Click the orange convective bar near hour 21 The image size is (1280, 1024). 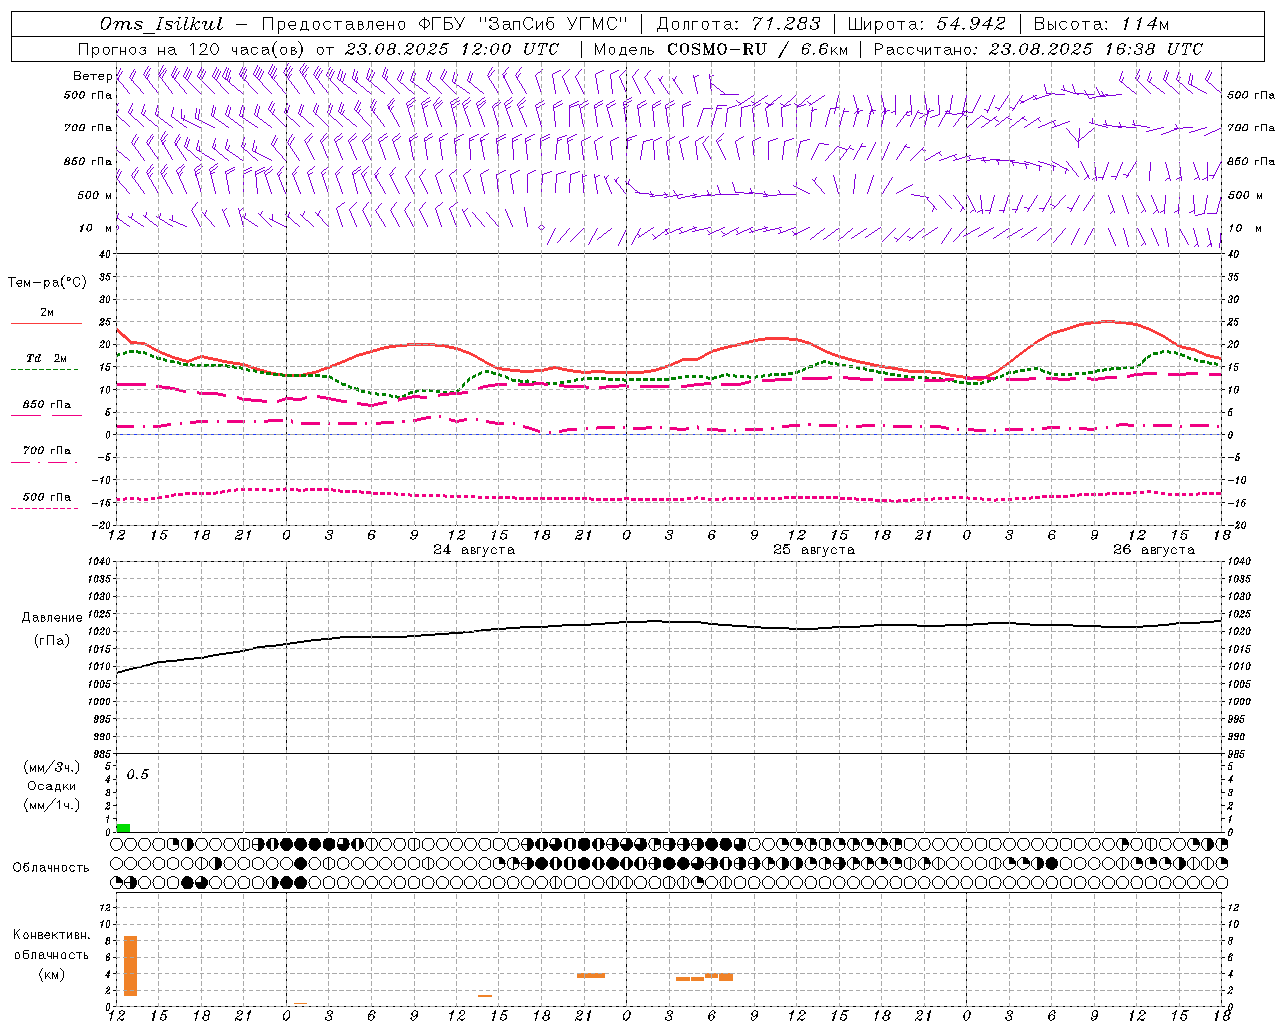pyautogui.click(x=591, y=975)
